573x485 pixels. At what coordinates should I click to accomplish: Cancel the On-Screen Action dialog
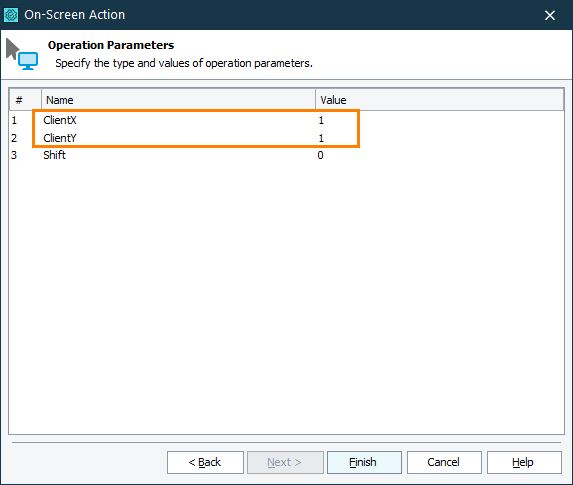tap(444, 462)
